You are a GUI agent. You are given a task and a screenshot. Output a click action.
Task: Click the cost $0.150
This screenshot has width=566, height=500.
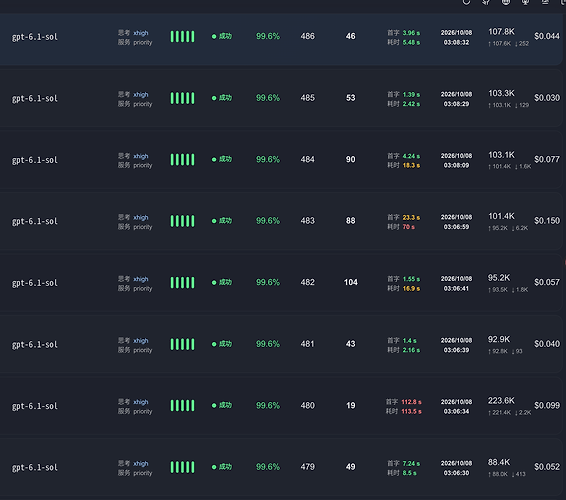pos(547,221)
